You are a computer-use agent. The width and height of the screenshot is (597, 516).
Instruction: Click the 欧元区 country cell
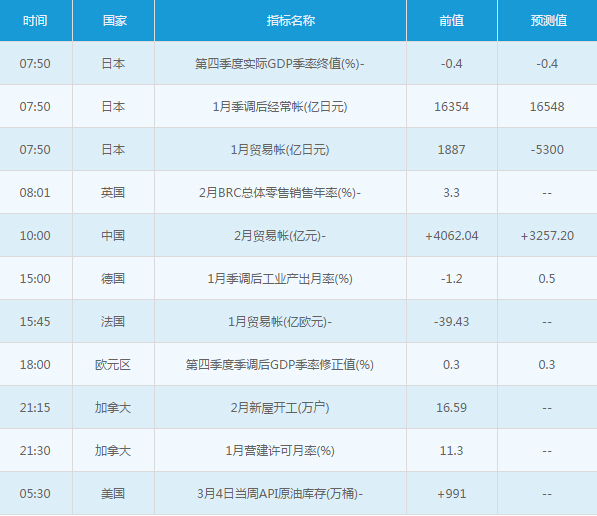[x=113, y=365]
